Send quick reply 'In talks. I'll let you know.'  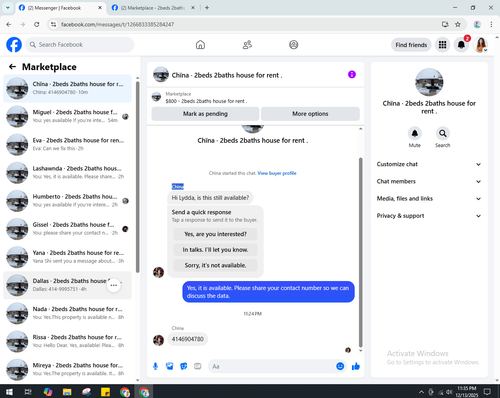click(215, 250)
